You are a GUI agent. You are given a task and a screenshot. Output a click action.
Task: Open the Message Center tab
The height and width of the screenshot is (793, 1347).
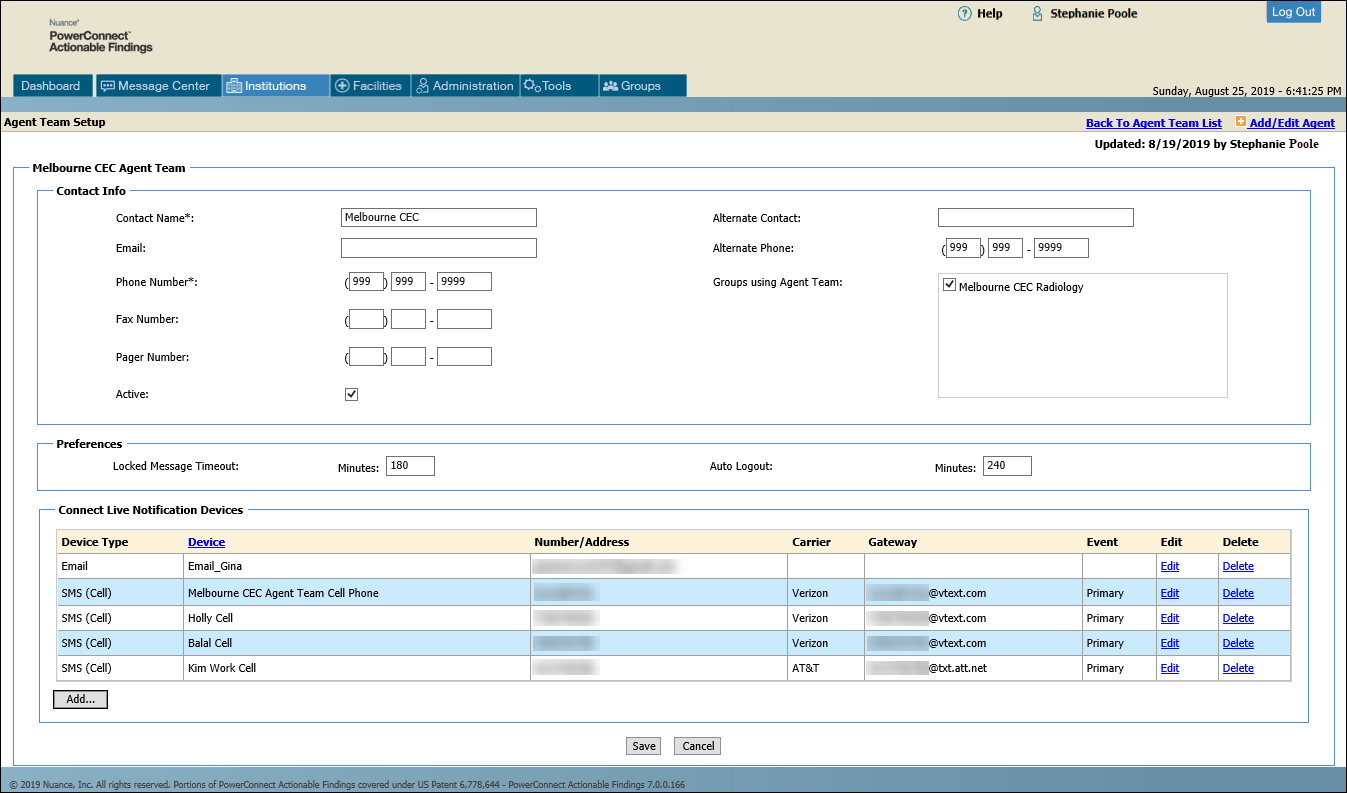click(x=157, y=86)
